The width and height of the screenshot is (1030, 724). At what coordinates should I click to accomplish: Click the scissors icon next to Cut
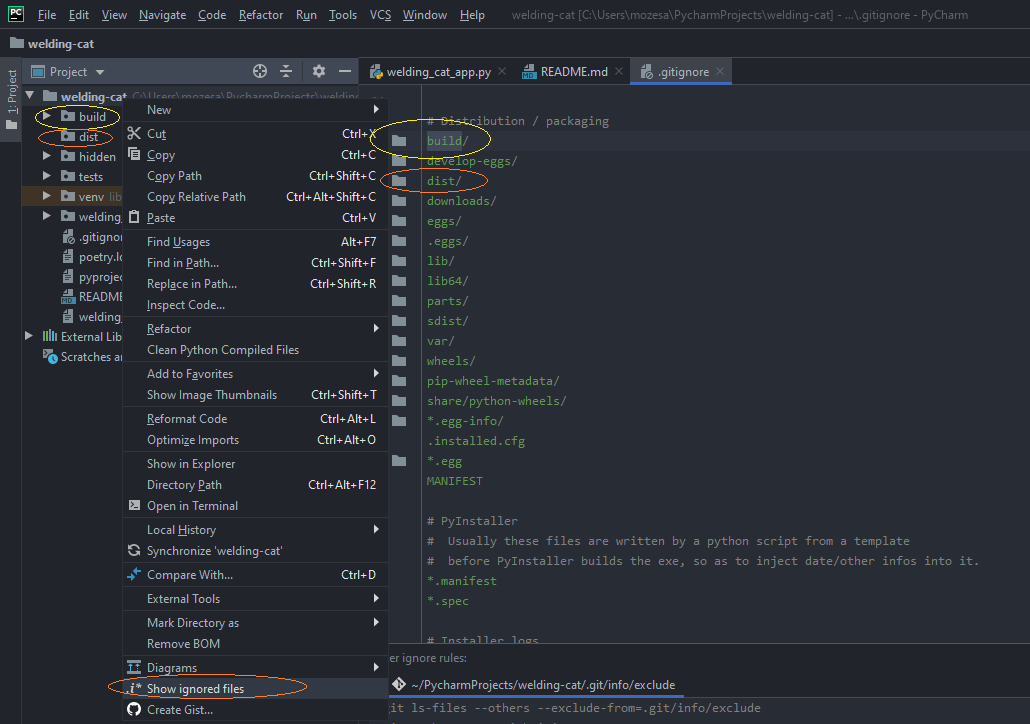133,133
